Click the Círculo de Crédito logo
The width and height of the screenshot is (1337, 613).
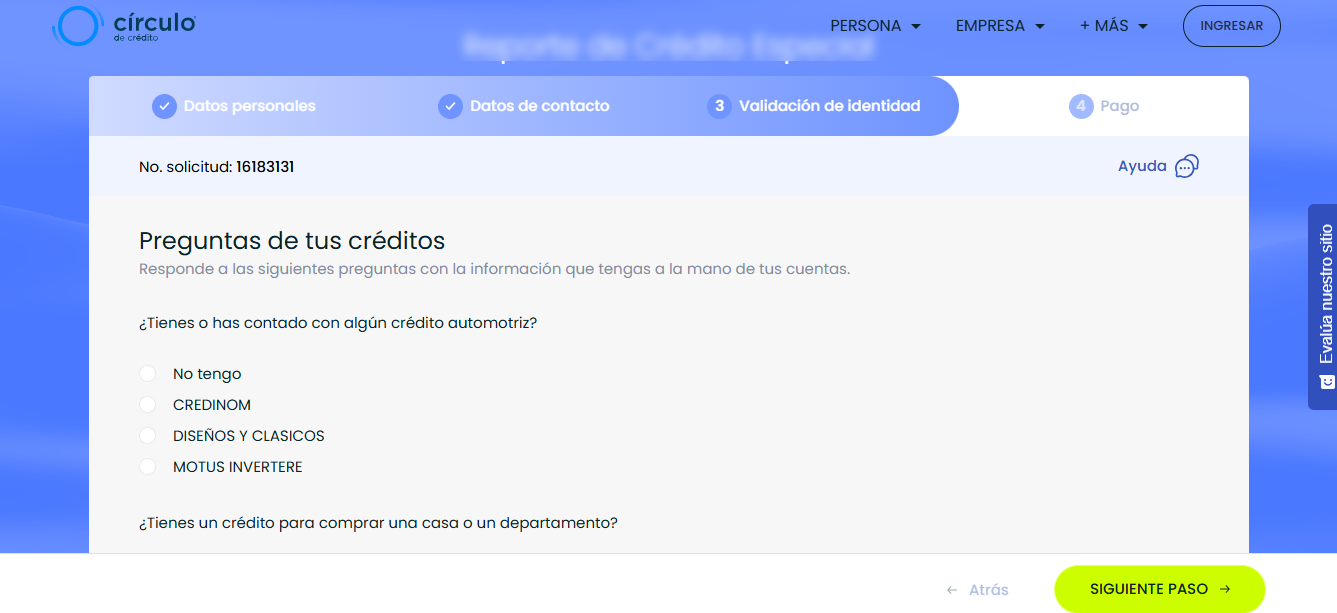(122, 26)
